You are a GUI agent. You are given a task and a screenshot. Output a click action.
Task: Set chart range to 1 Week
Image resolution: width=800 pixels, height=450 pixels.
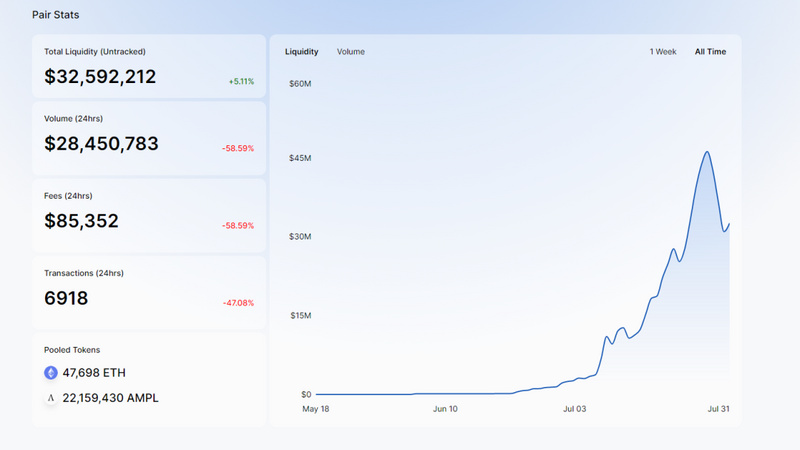coord(663,51)
